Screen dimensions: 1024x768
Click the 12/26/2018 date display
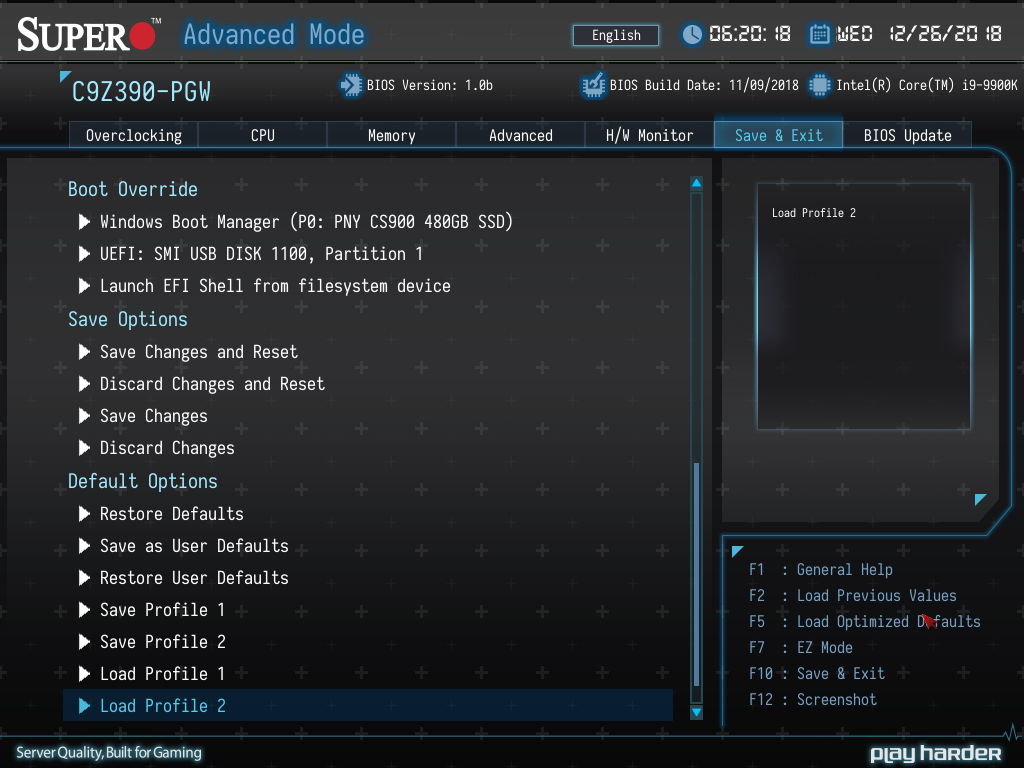click(x=945, y=34)
